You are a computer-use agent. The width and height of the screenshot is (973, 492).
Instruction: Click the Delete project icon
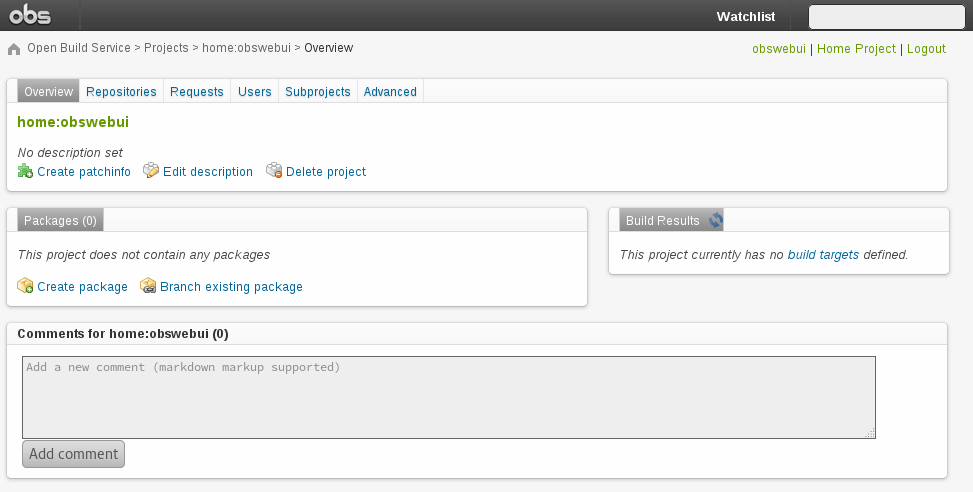click(274, 171)
